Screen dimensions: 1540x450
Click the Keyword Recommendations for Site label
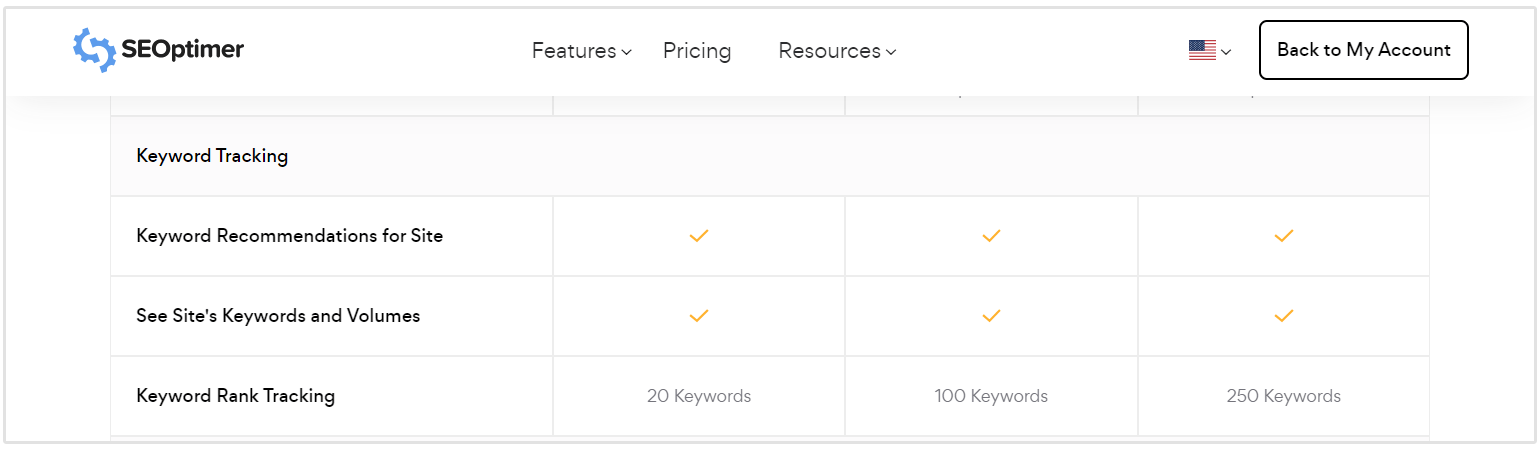click(x=289, y=236)
